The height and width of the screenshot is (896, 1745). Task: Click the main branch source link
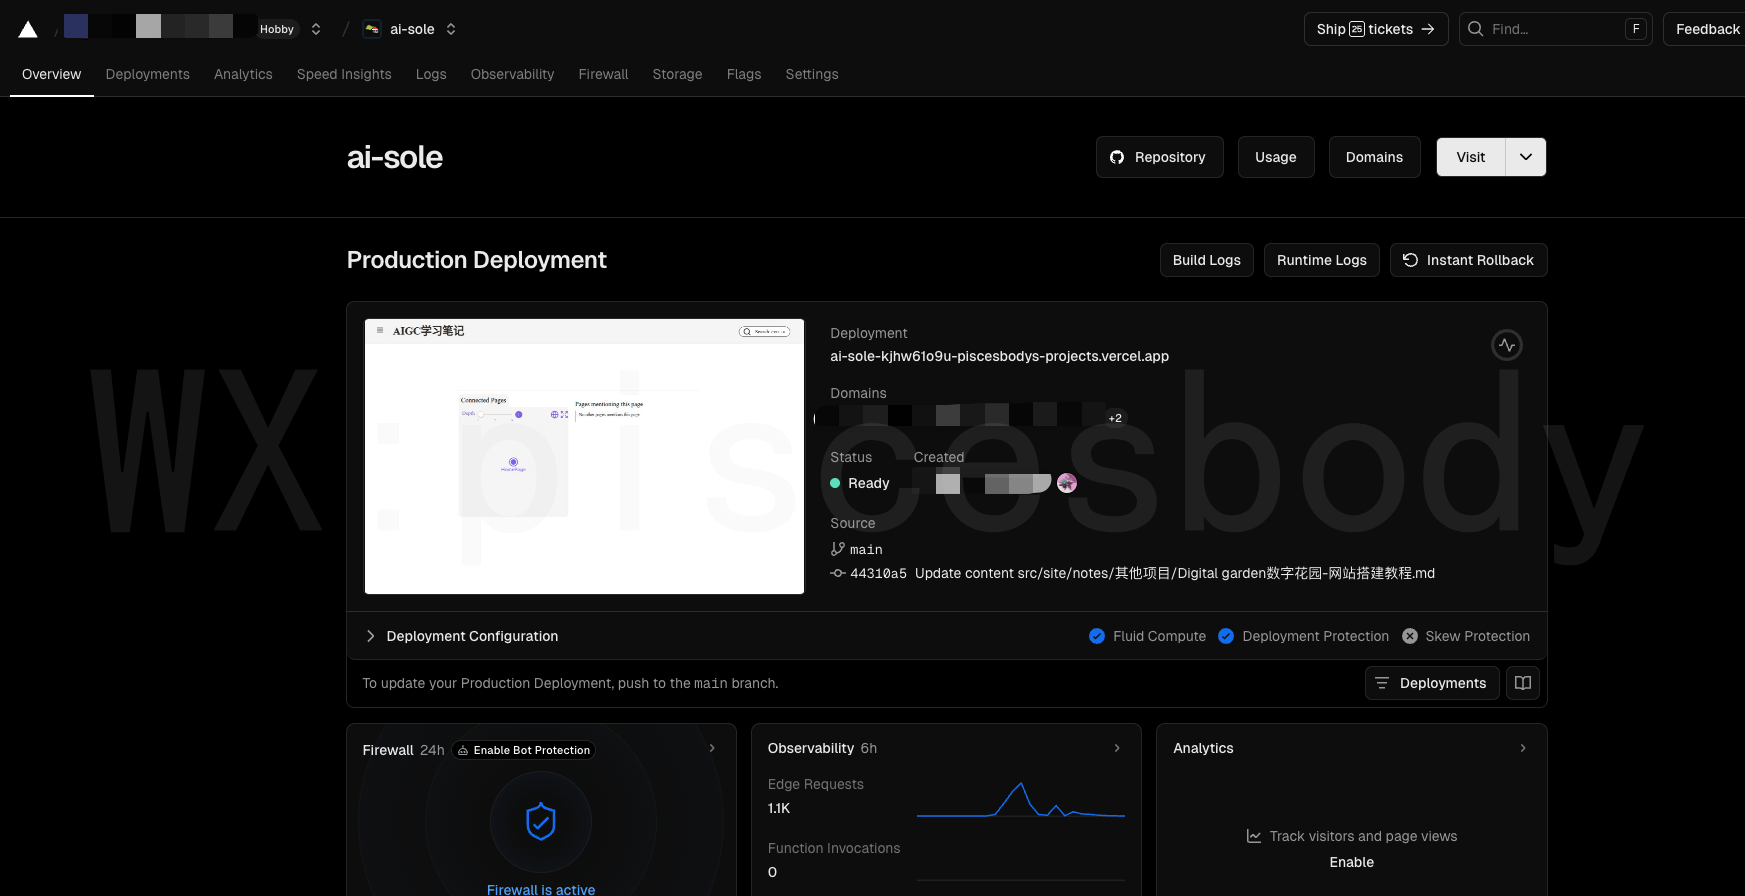coord(865,549)
